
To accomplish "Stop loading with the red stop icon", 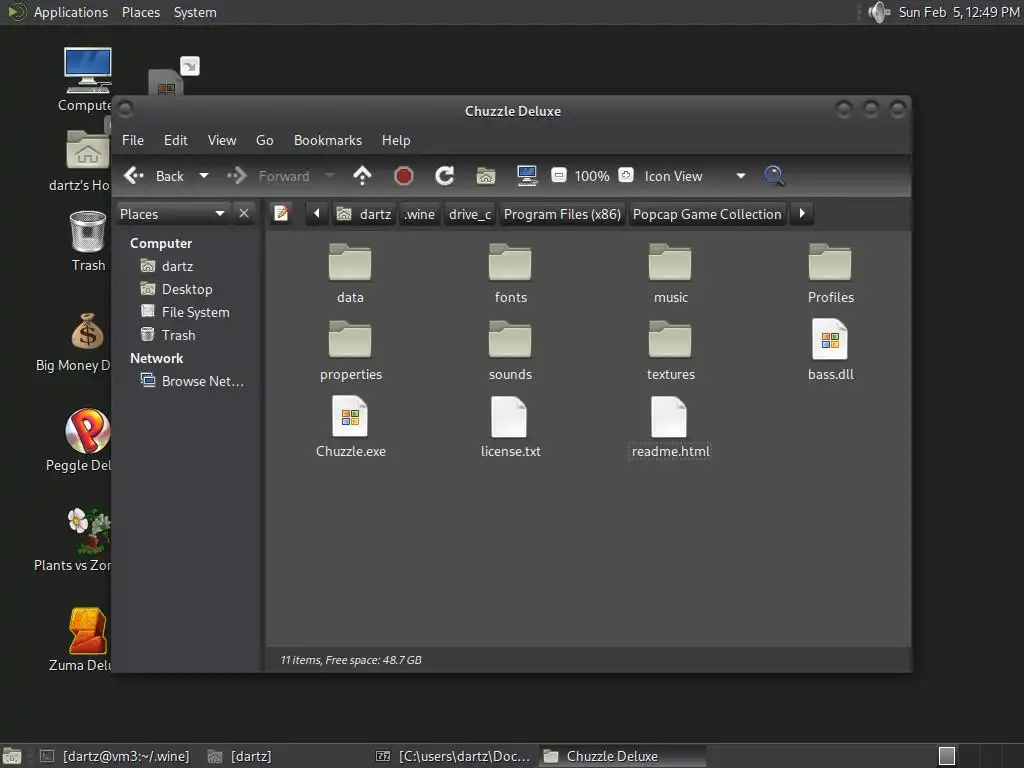I will pos(404,176).
